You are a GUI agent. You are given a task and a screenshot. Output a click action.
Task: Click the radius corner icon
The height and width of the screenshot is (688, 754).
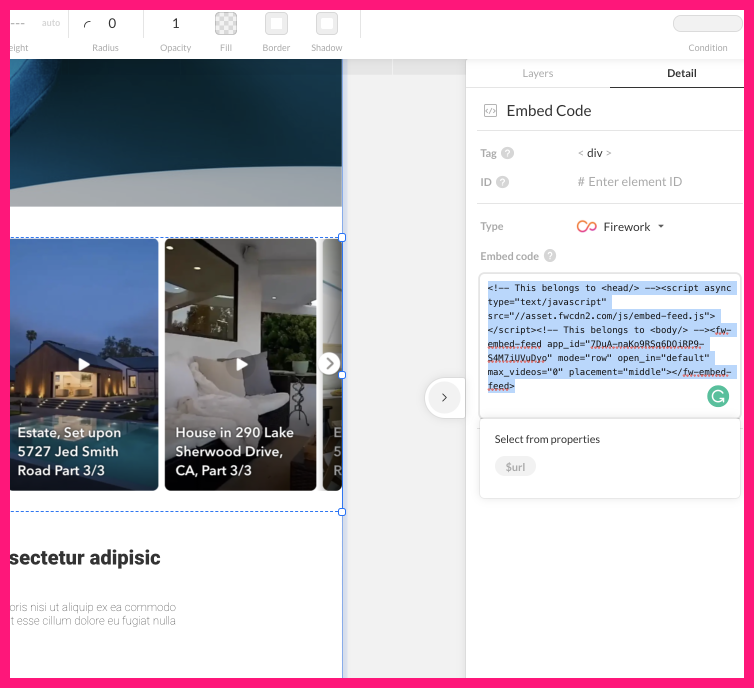[87, 24]
